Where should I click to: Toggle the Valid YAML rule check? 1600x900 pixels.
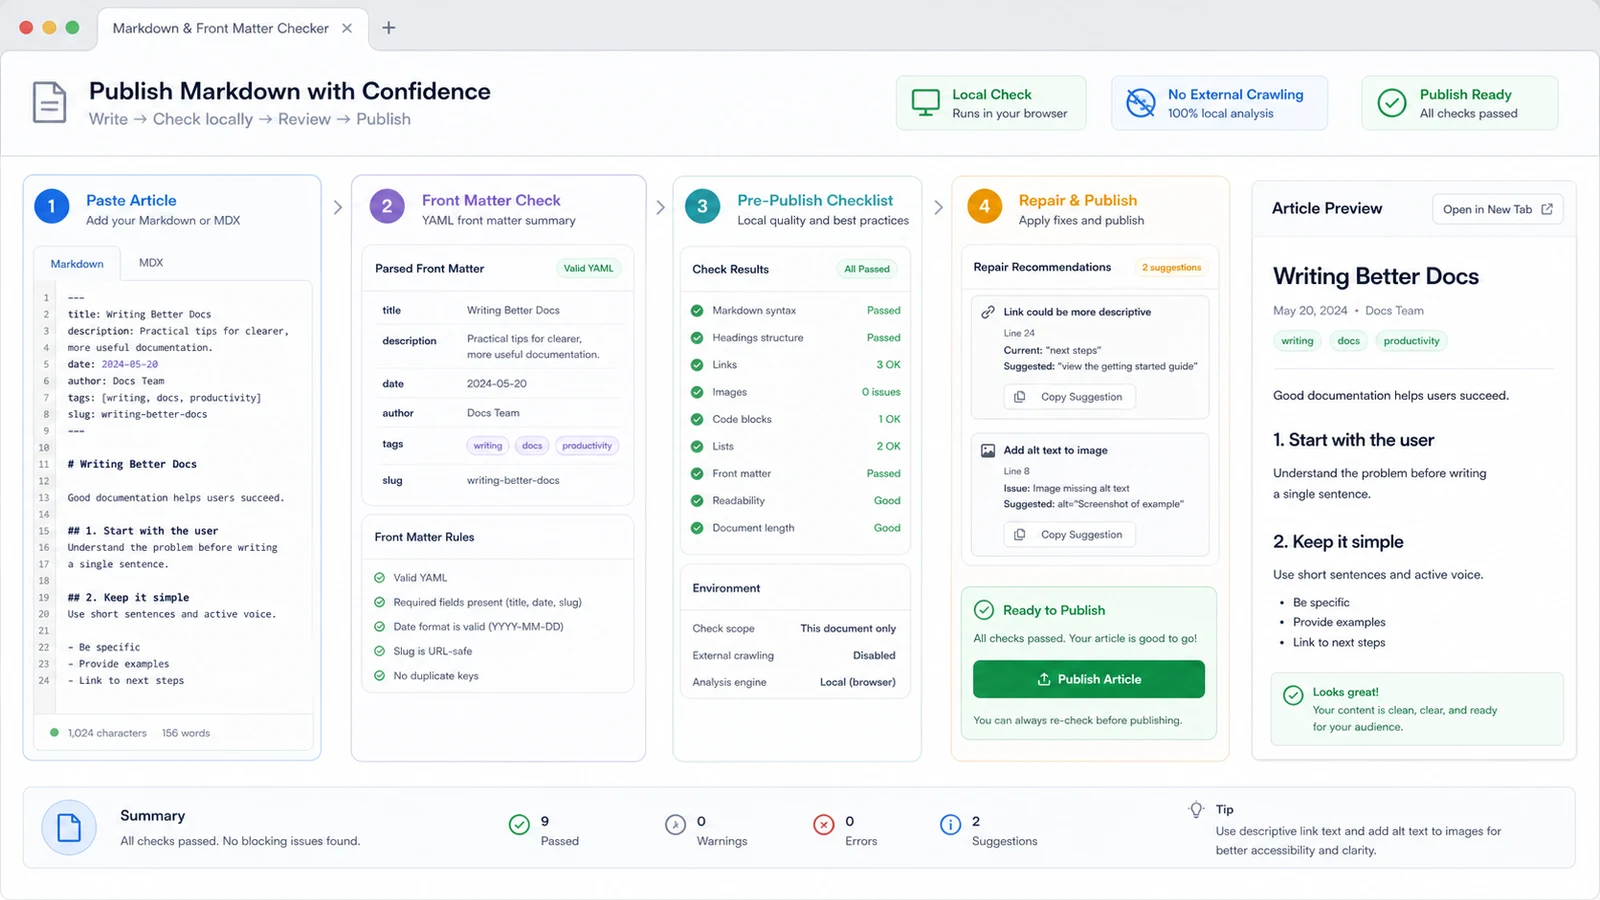pyautogui.click(x=380, y=578)
